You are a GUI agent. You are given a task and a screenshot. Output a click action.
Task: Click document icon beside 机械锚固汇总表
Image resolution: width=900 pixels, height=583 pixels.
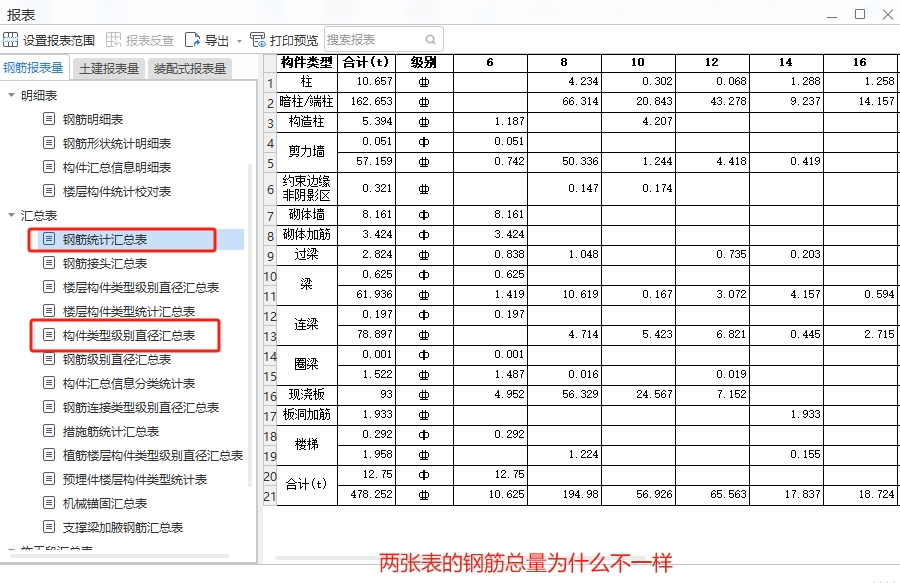tap(49, 503)
